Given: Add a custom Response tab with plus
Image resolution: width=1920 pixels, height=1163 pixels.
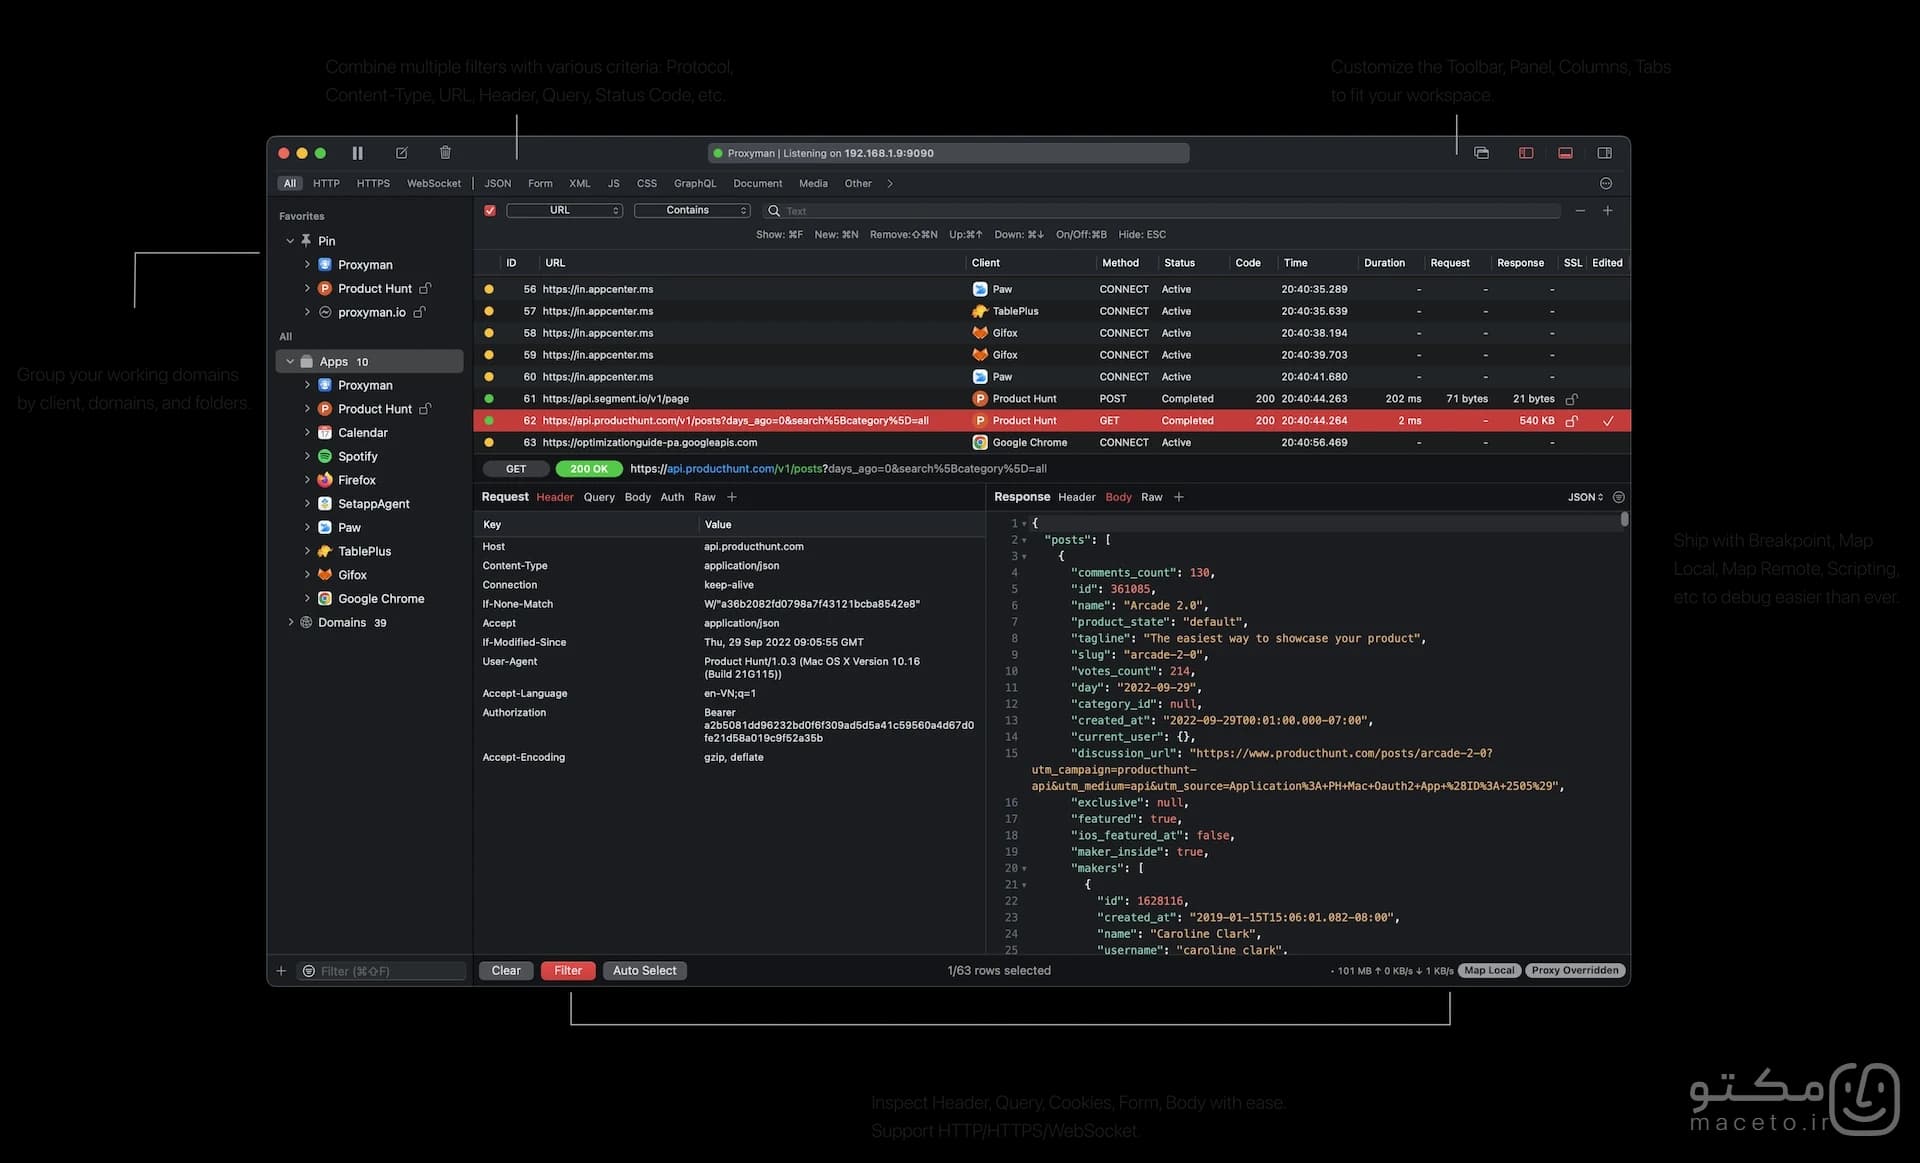Looking at the screenshot, I should click(1179, 497).
